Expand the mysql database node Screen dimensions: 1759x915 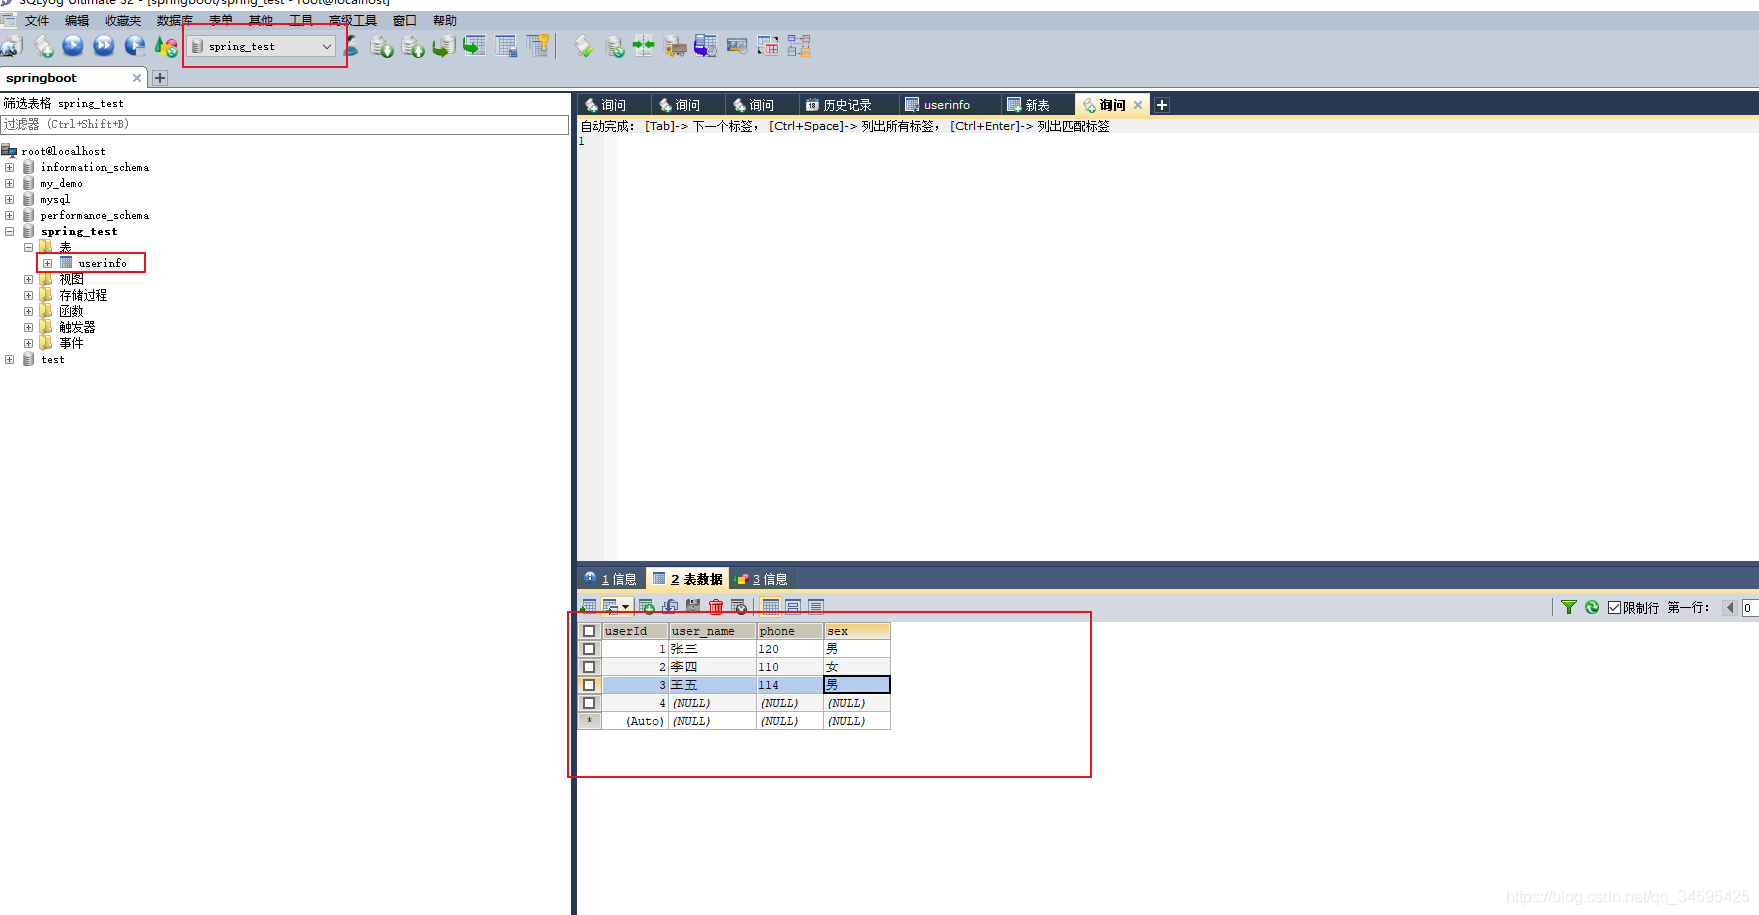(x=10, y=199)
